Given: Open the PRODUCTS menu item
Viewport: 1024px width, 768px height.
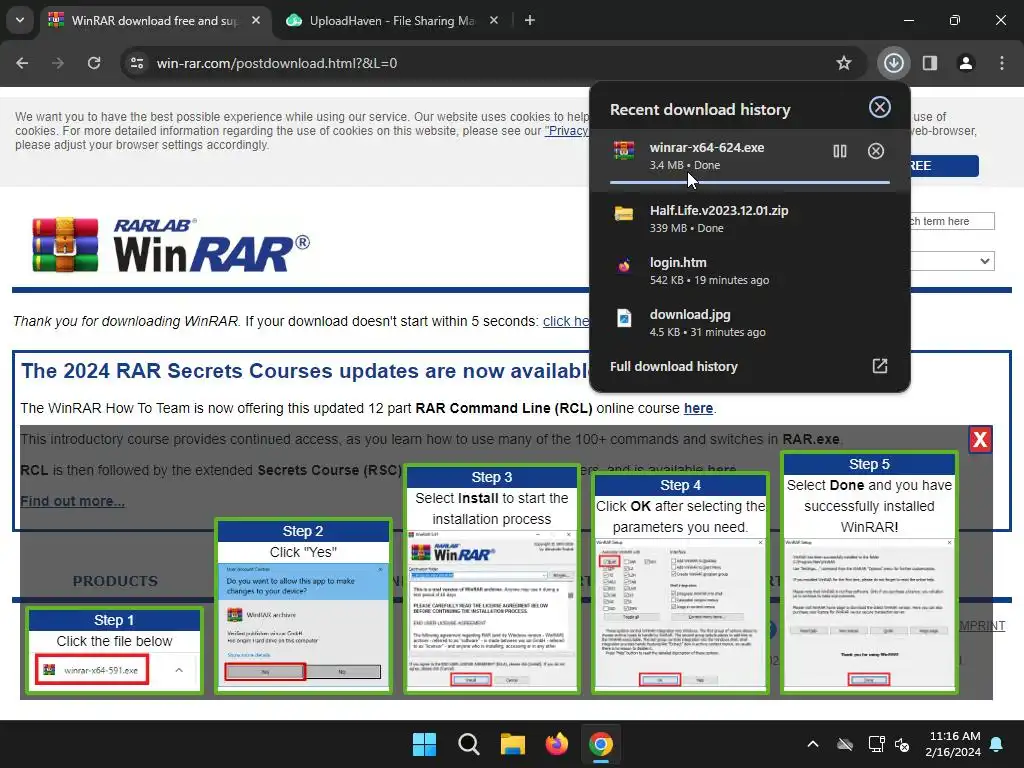Looking at the screenshot, I should (x=115, y=581).
